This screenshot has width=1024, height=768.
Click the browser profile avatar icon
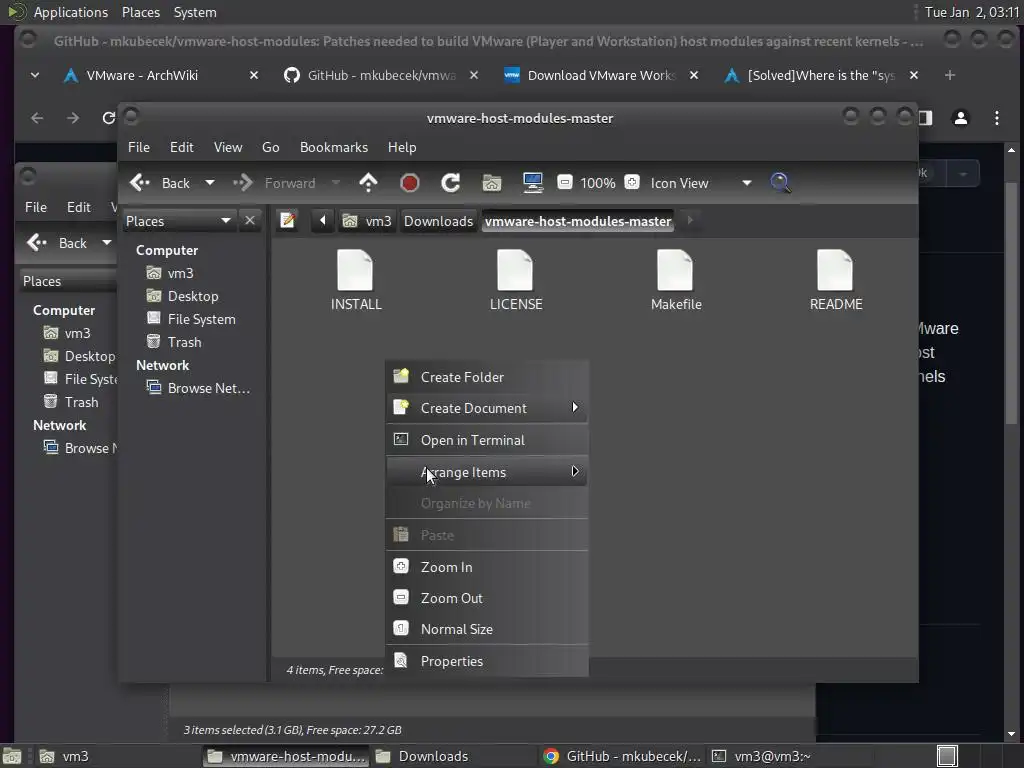pos(961,118)
